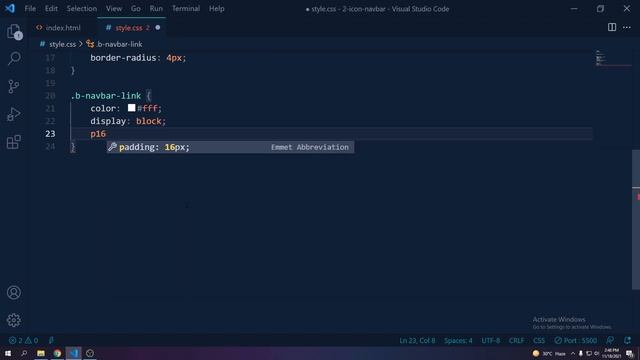The height and width of the screenshot is (360, 640).
Task: Open the Extensions view
Action: click(x=14, y=142)
